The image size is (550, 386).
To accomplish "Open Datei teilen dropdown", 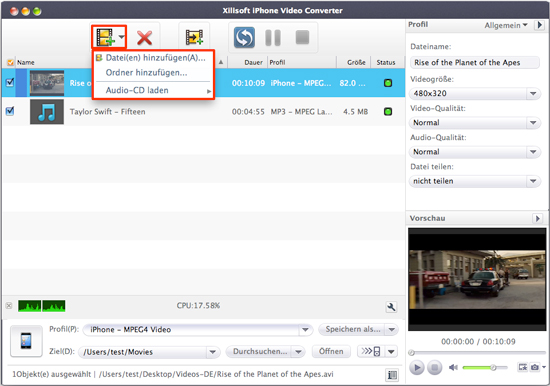I will [x=474, y=181].
